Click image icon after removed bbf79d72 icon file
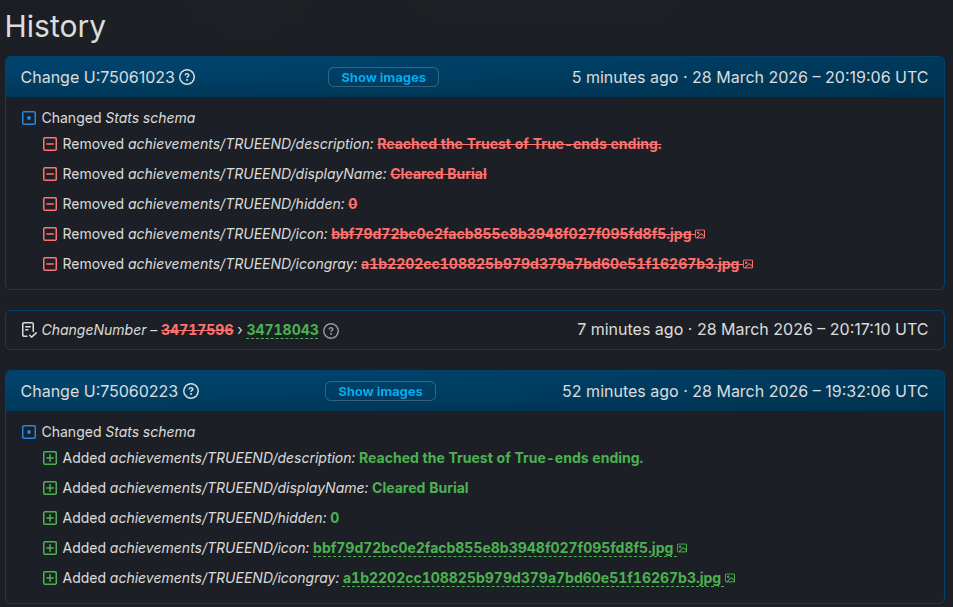 point(700,234)
